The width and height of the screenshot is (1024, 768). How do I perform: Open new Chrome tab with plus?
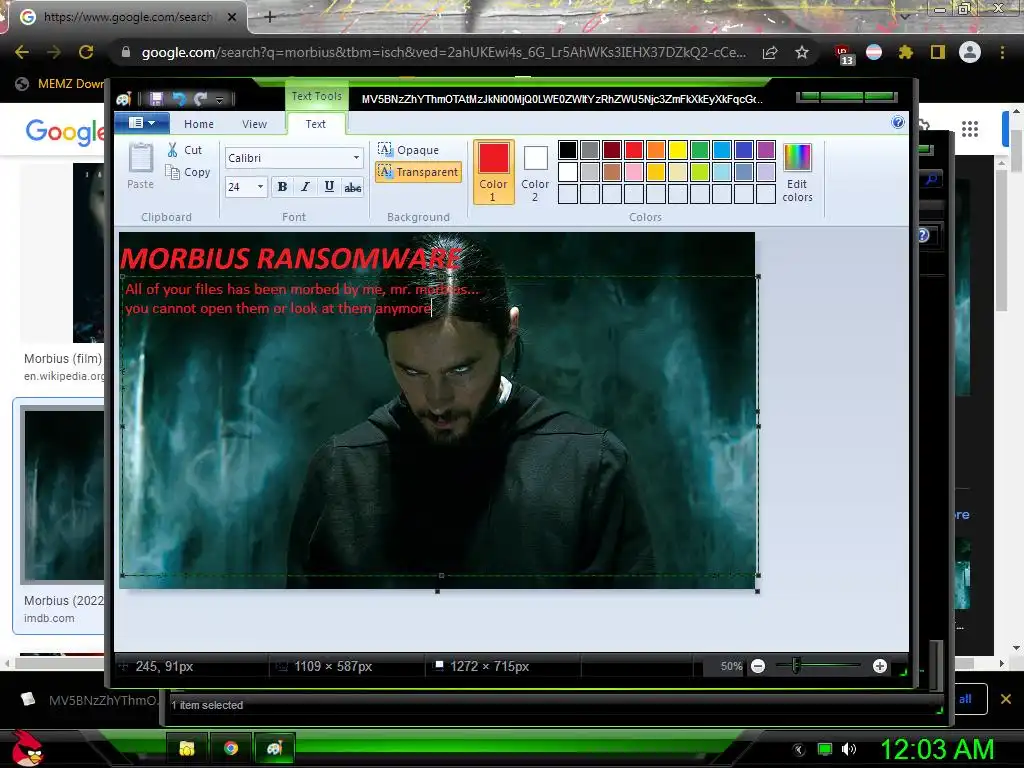click(269, 17)
